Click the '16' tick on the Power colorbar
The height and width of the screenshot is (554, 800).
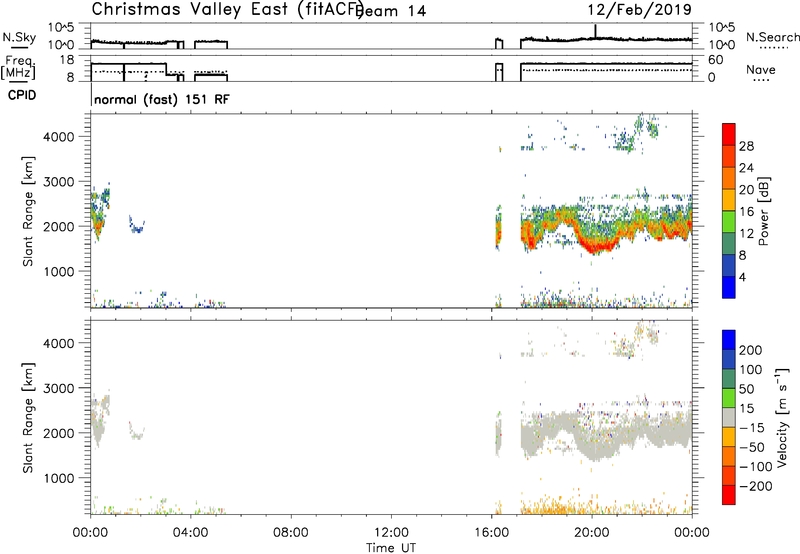pyautogui.click(x=746, y=212)
